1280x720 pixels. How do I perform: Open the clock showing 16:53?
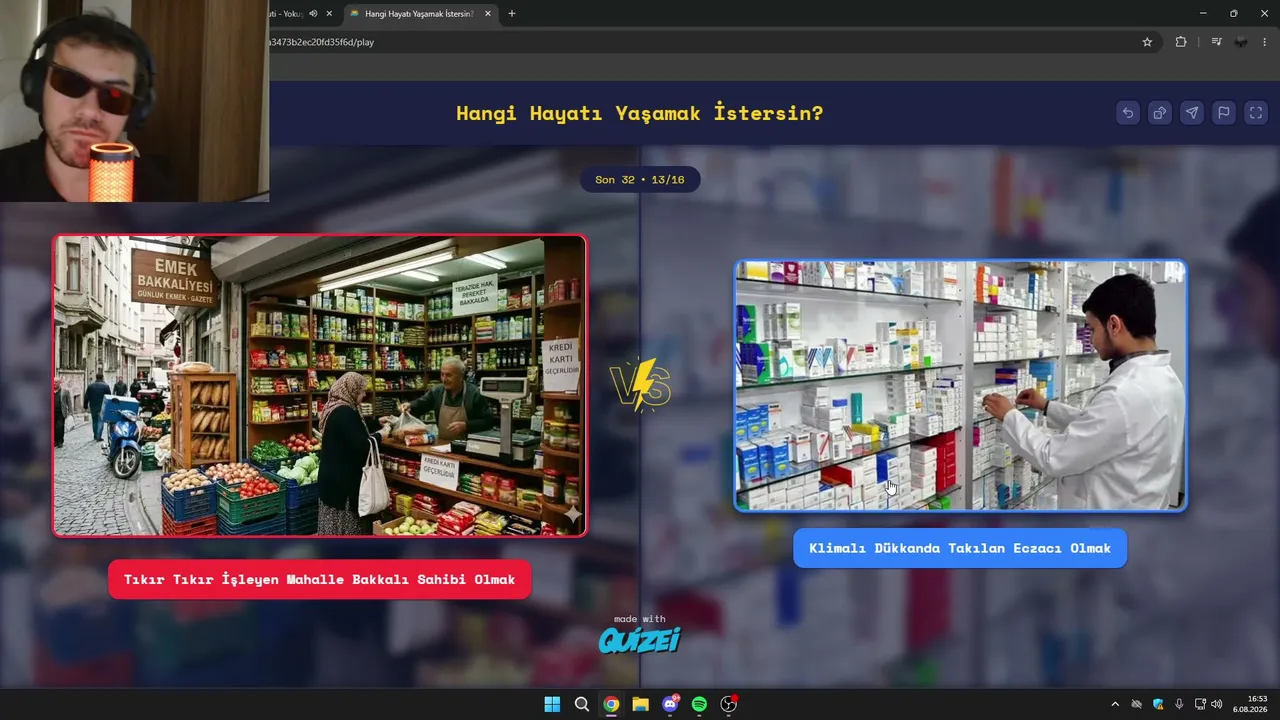(x=1250, y=704)
